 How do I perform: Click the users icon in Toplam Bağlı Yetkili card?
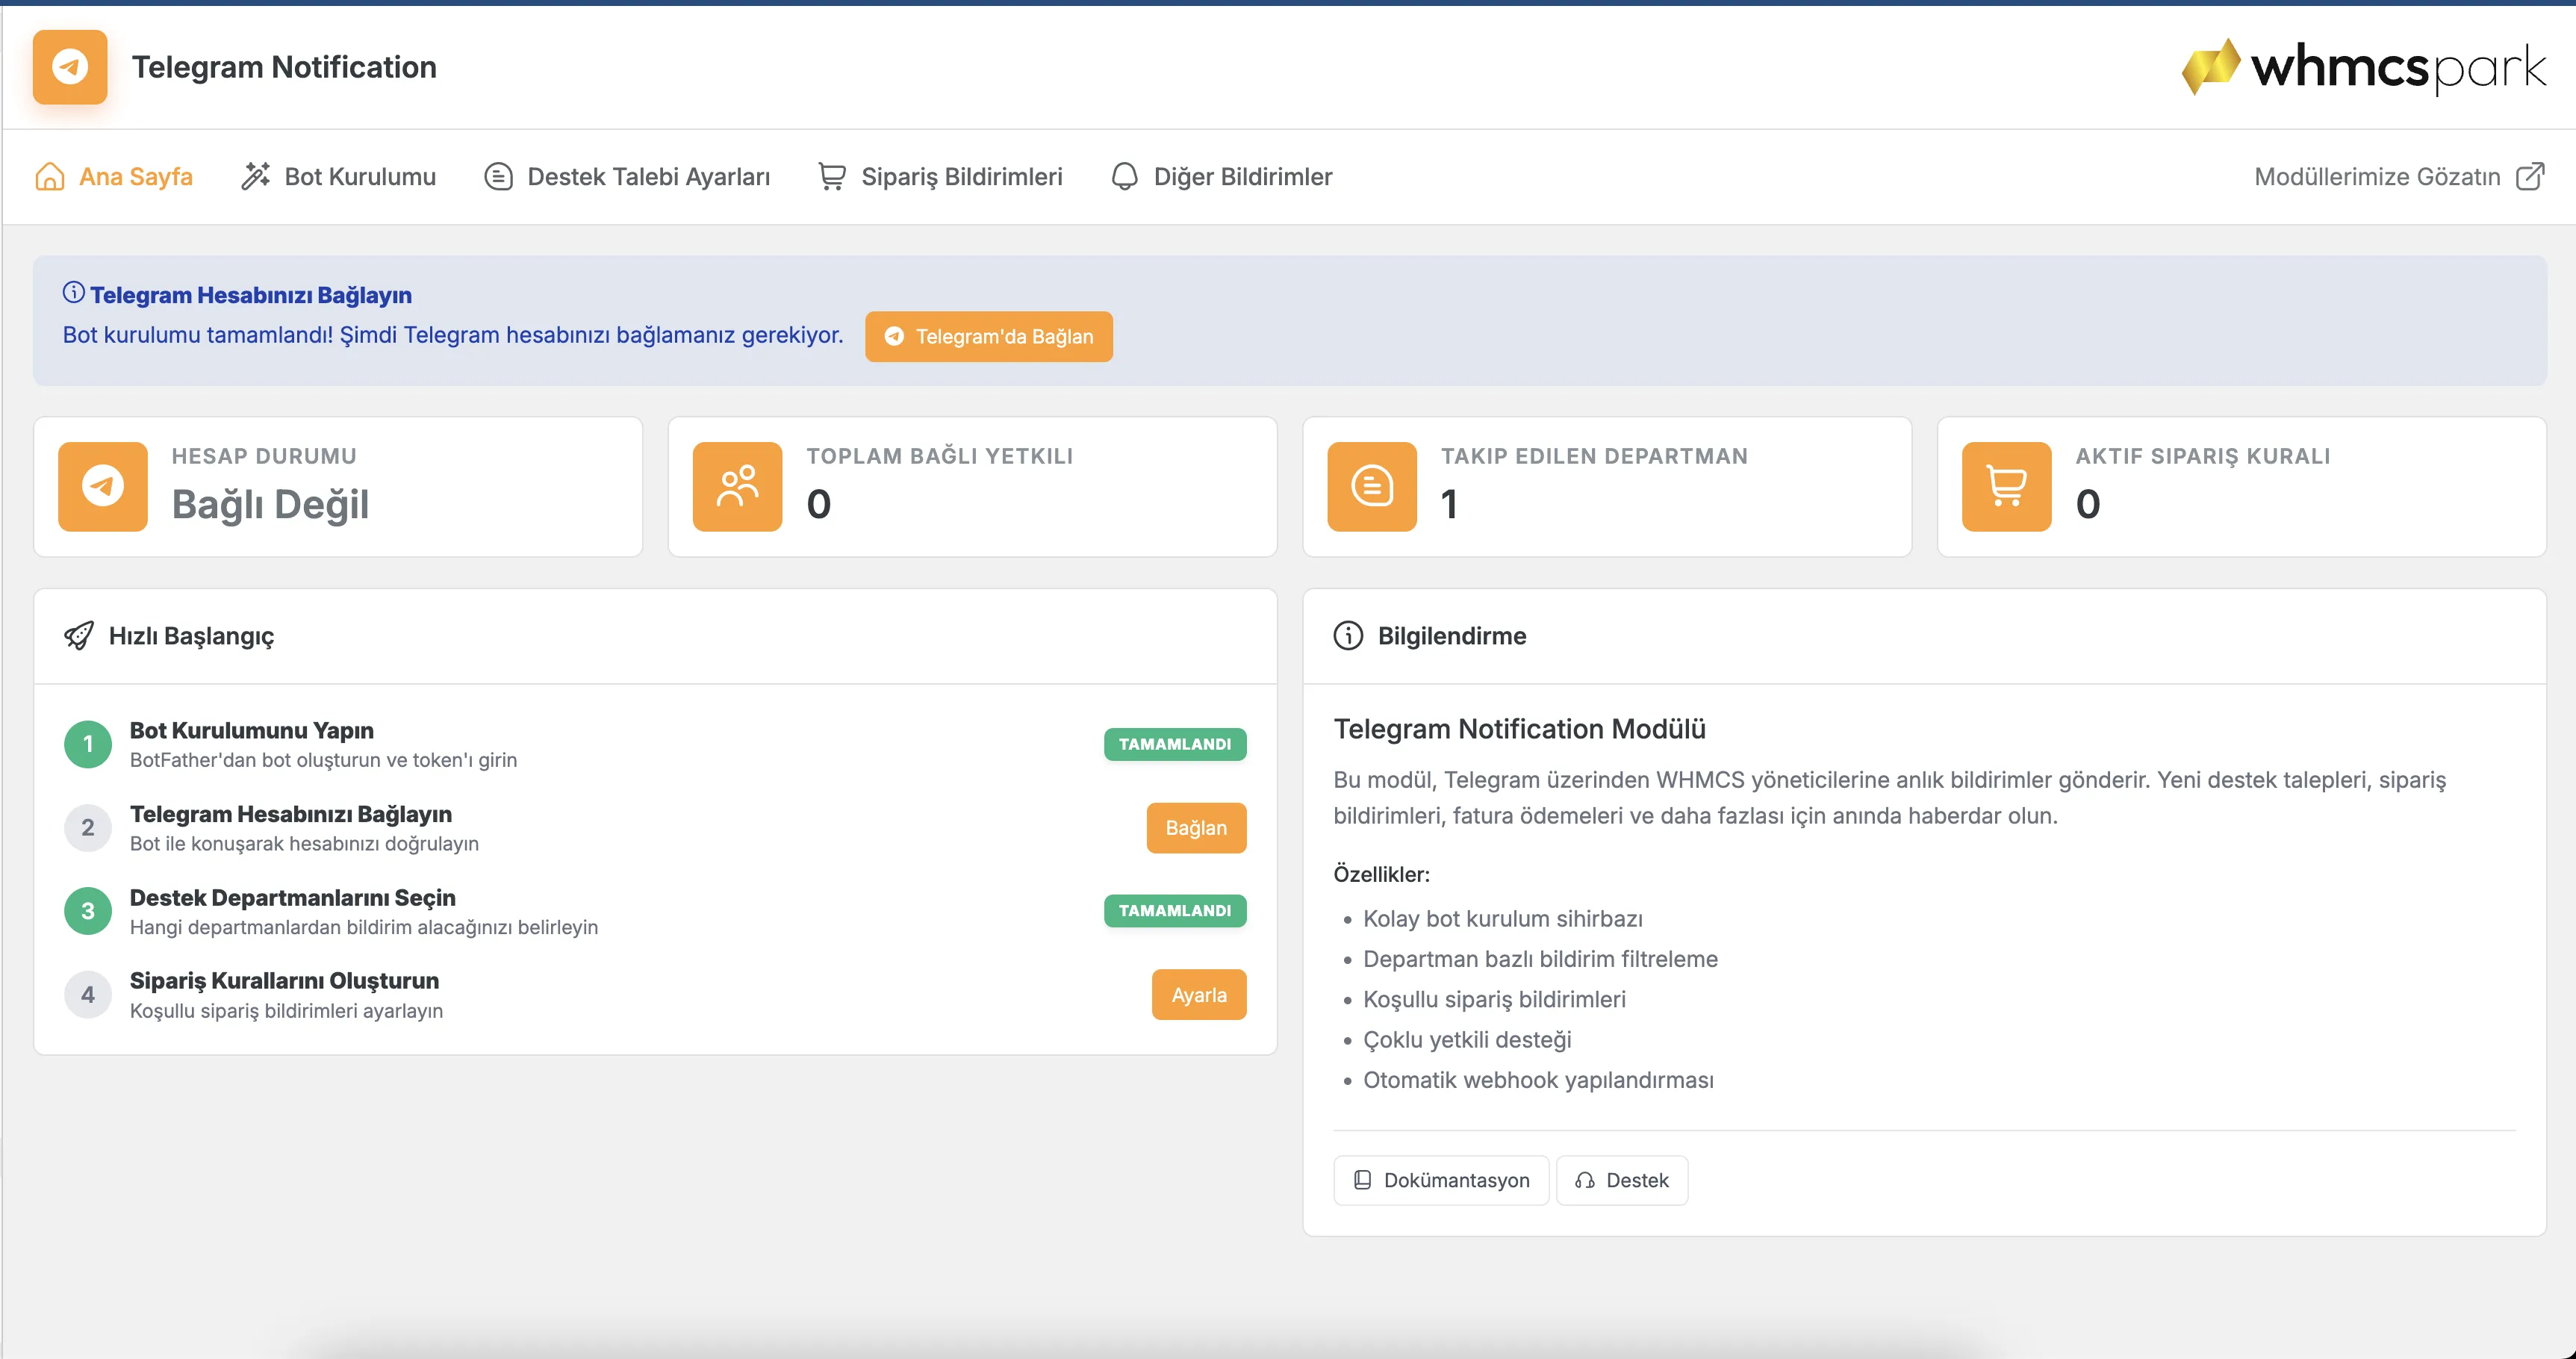pos(737,486)
